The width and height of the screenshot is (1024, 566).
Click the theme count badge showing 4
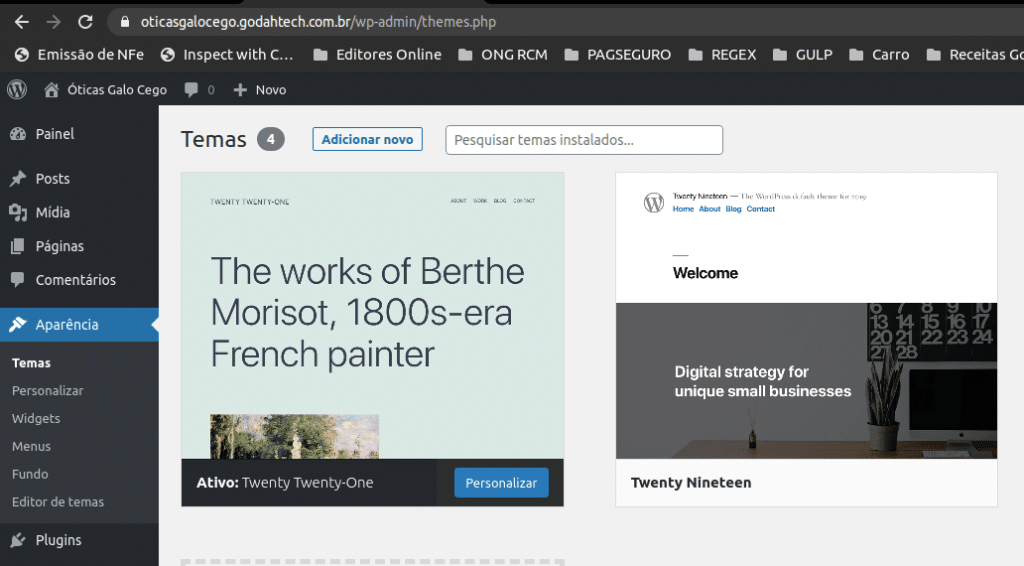pos(270,139)
